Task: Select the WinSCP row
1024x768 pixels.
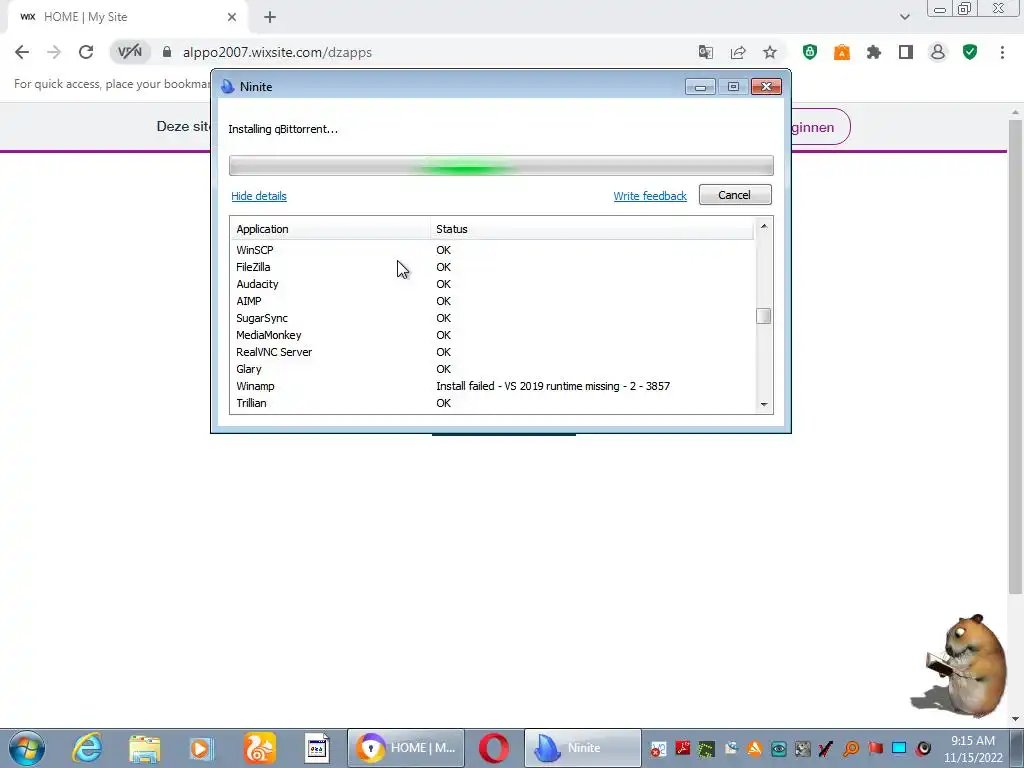Action: (492, 250)
